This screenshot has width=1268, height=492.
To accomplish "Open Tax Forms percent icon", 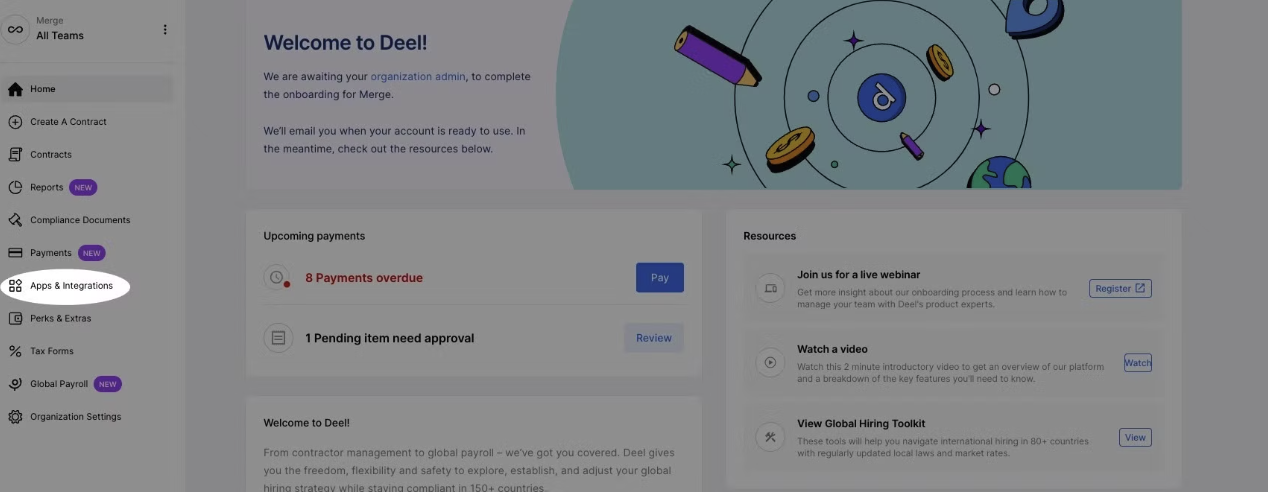I will (x=15, y=351).
